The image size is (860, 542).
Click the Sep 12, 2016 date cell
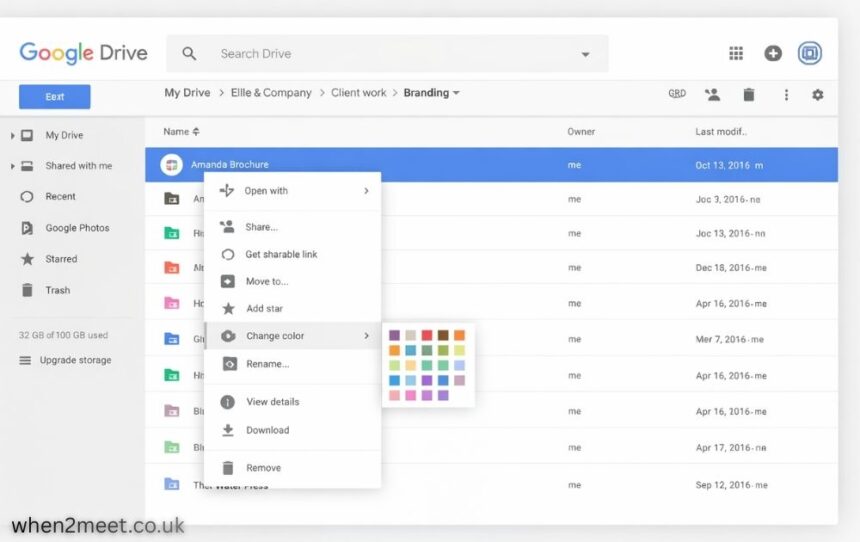(x=732, y=485)
